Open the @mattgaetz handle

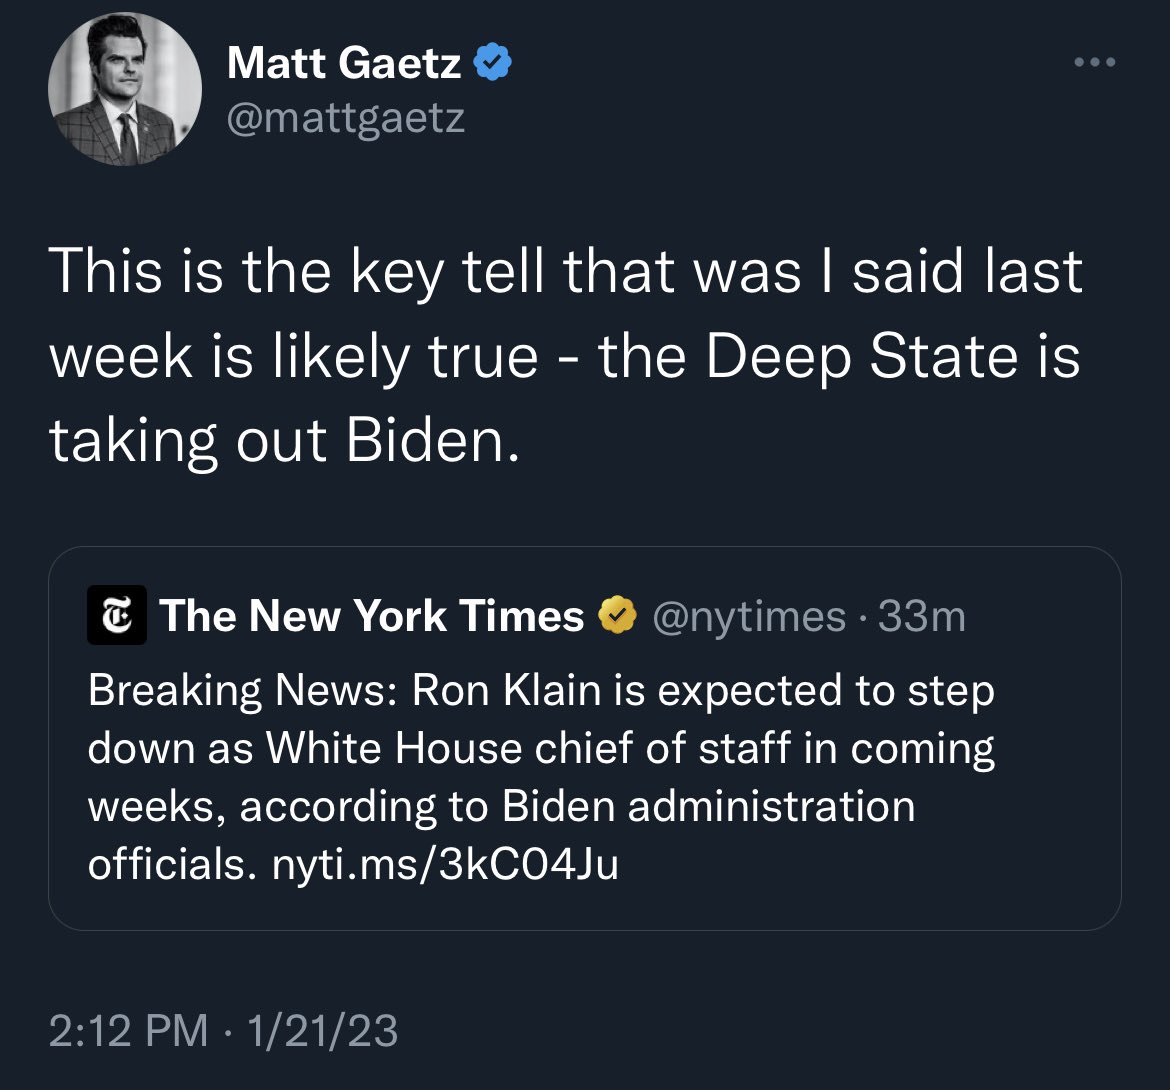346,119
